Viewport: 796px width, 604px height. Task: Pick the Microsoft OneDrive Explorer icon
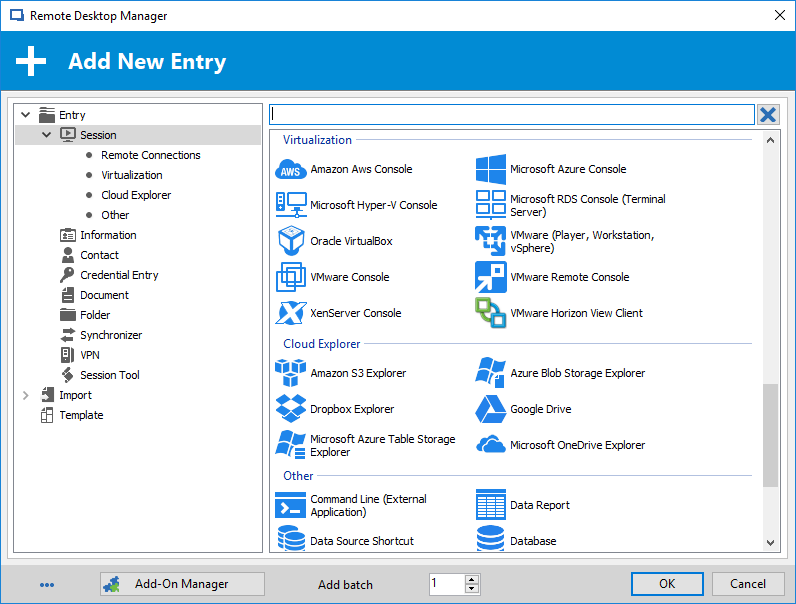(x=490, y=445)
